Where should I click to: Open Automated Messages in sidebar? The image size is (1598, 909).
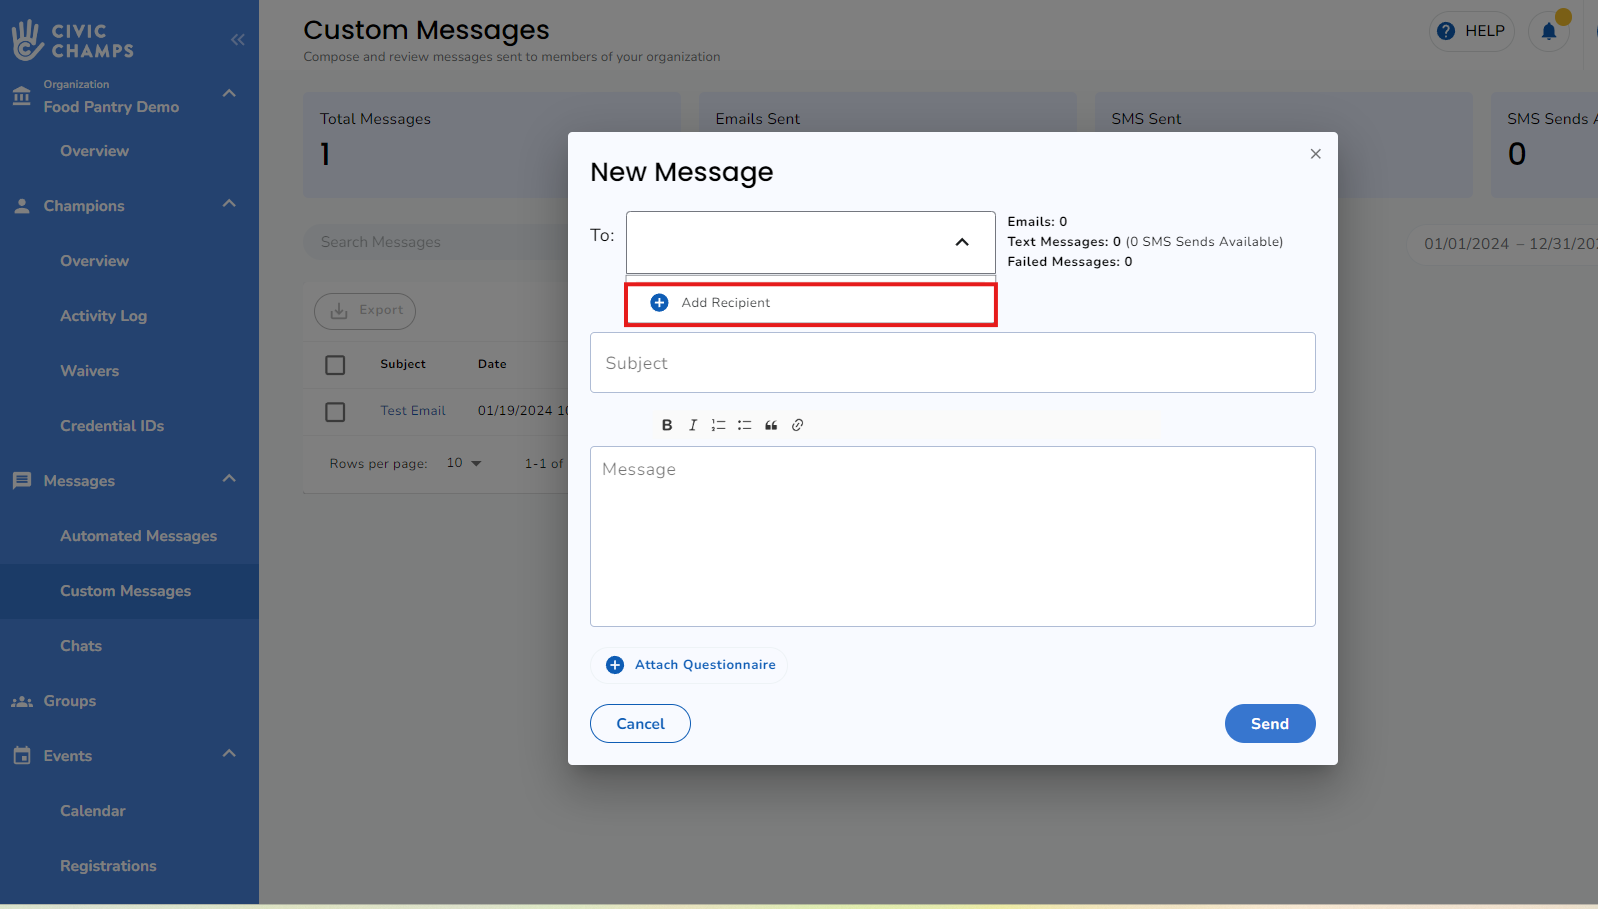click(138, 536)
